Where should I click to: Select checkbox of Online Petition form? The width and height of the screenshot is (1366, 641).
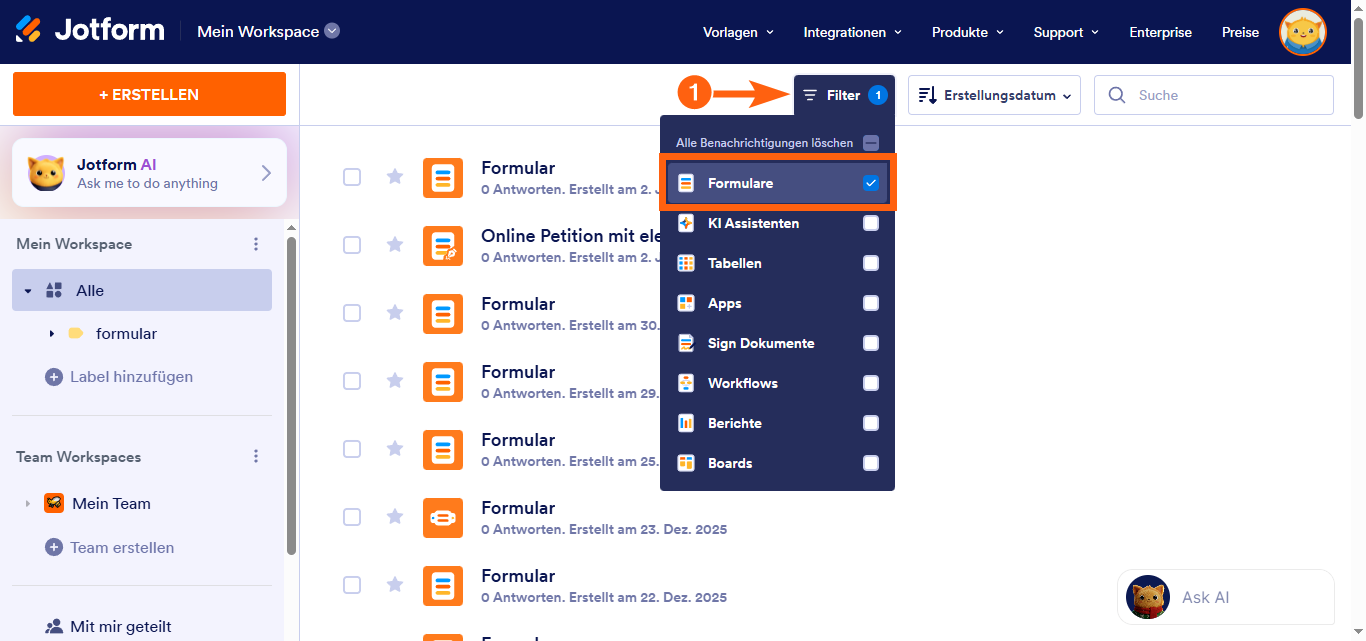tap(352, 245)
